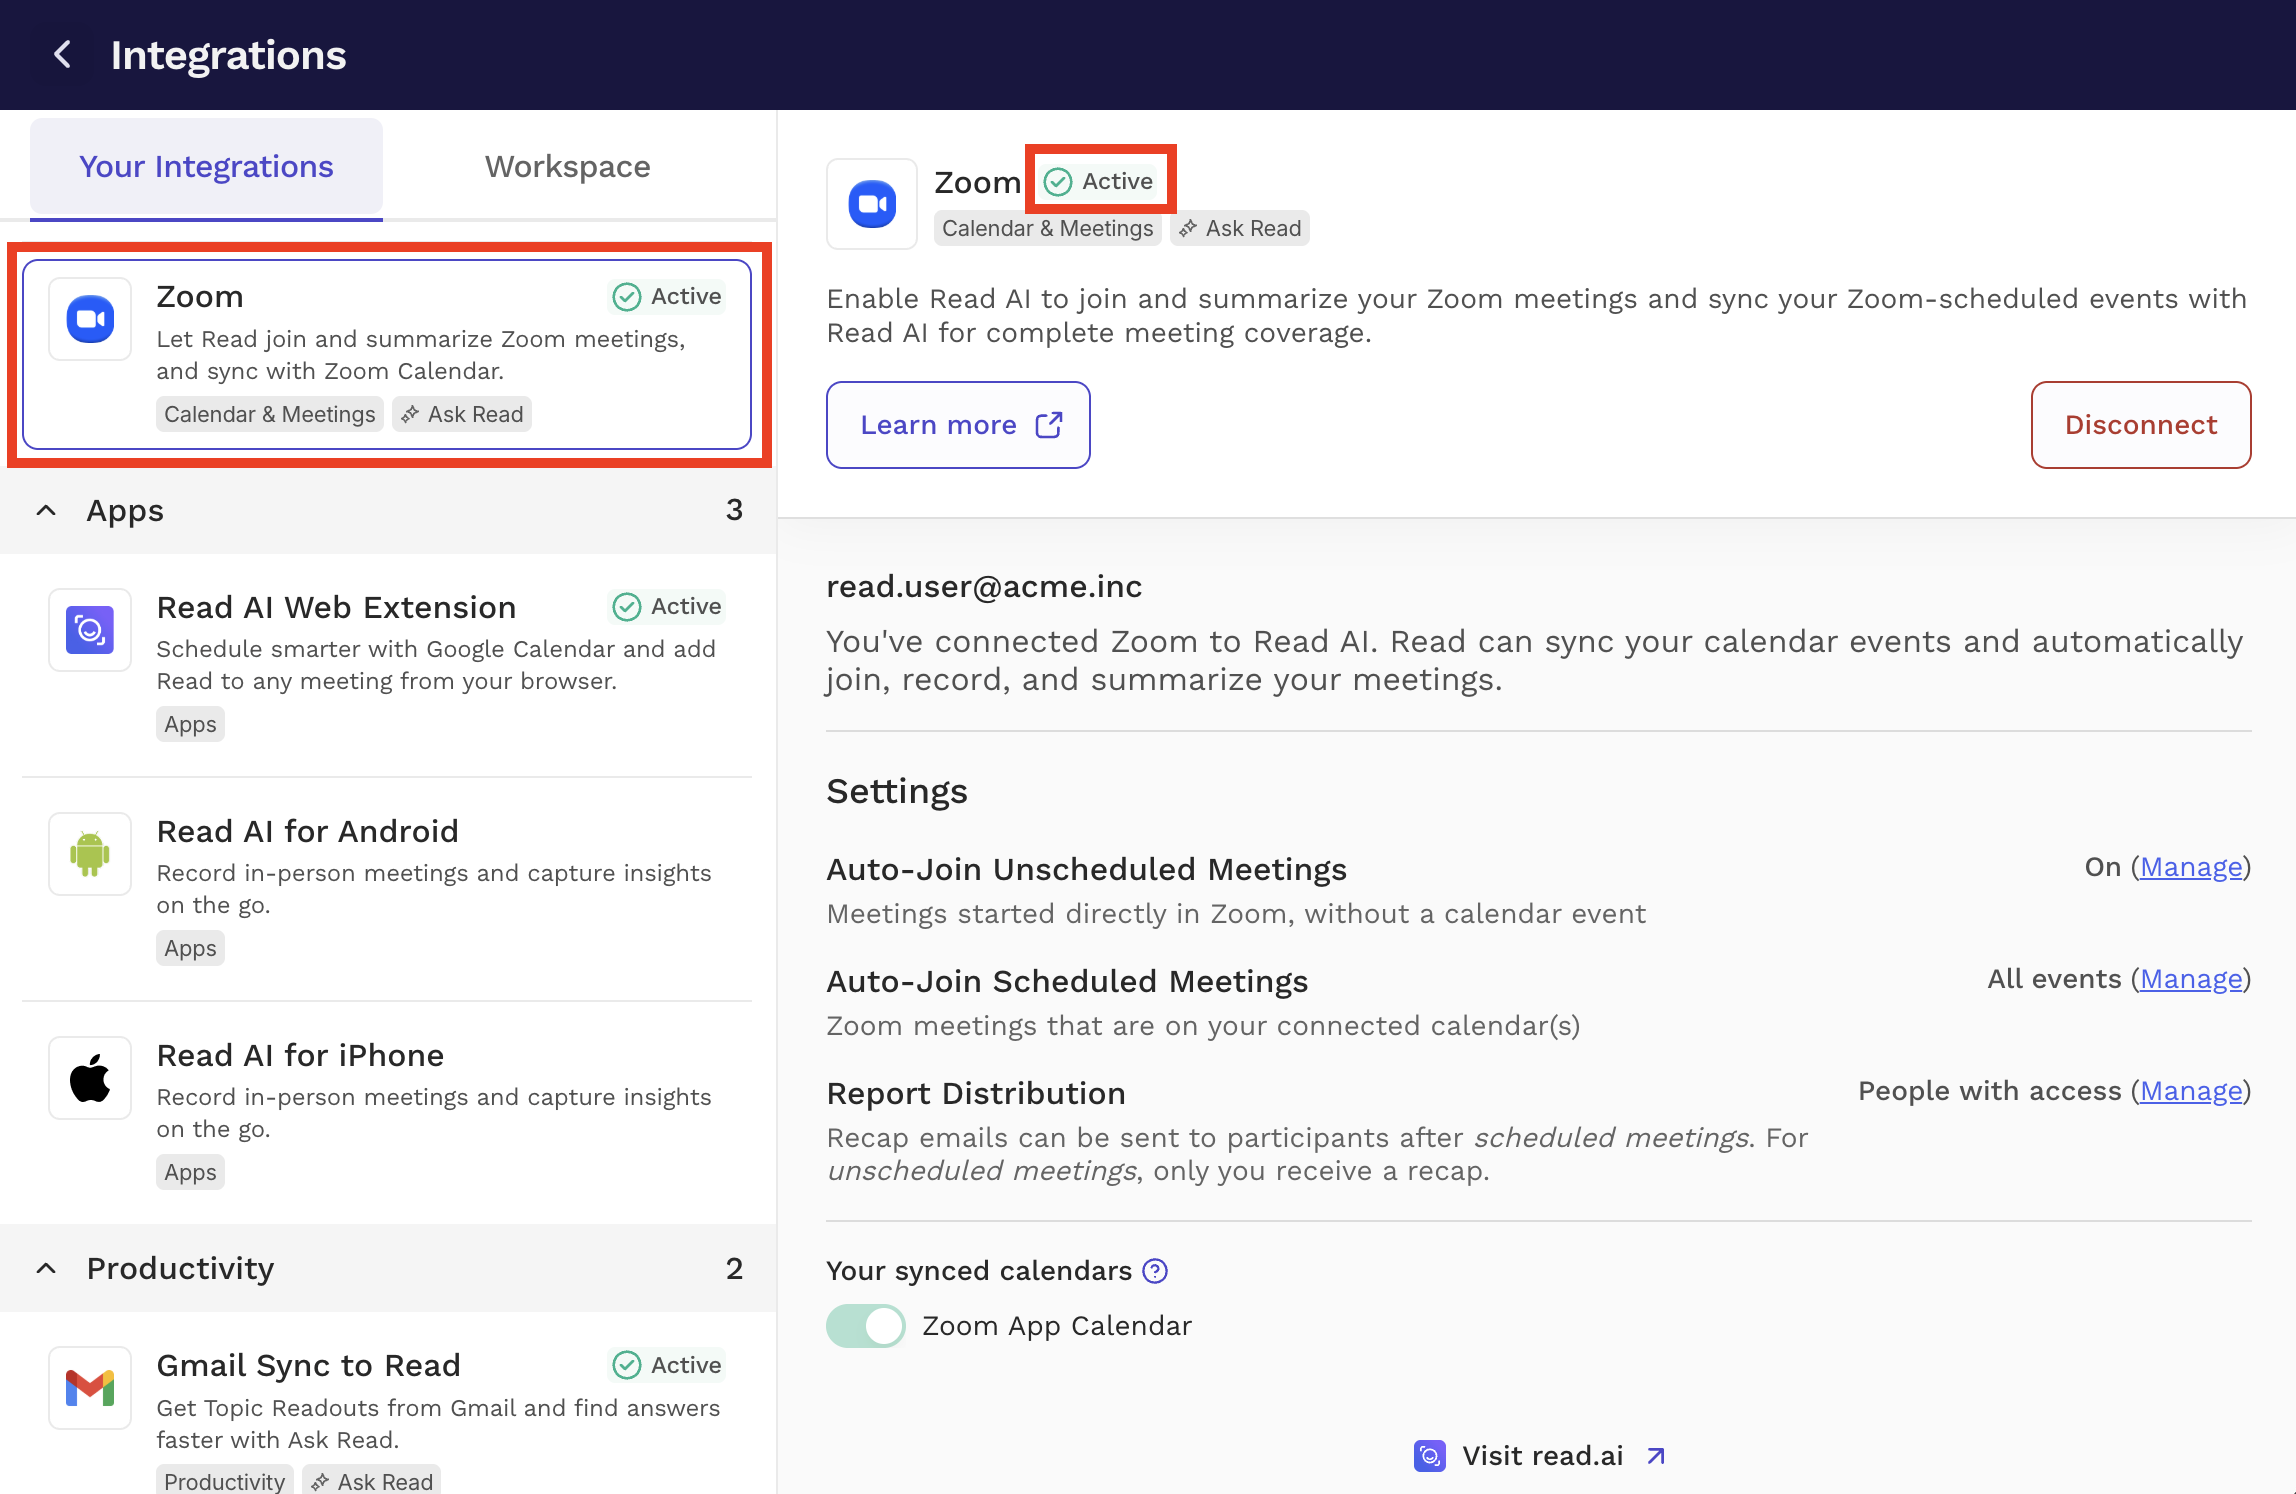Click the Gmail envelope icon
2296x1494 pixels.
click(x=90, y=1388)
